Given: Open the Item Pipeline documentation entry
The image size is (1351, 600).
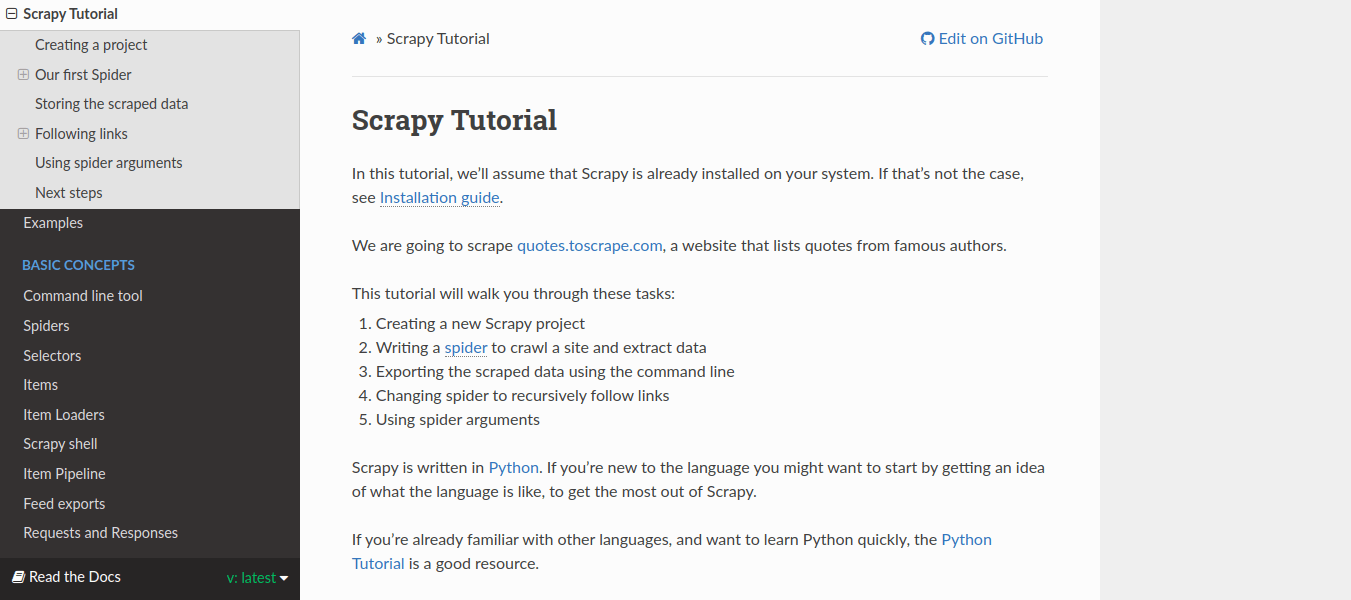Looking at the screenshot, I should pyautogui.click(x=63, y=473).
